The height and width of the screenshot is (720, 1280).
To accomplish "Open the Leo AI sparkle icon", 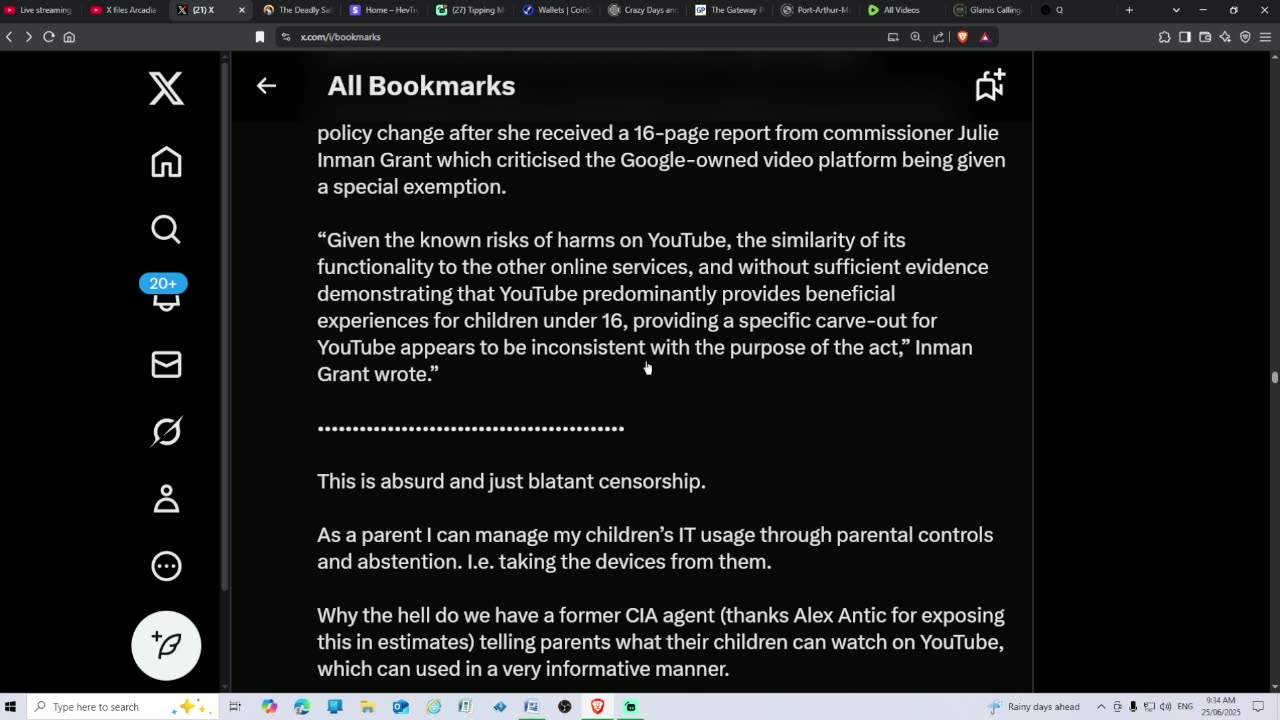I will pos(1225,37).
